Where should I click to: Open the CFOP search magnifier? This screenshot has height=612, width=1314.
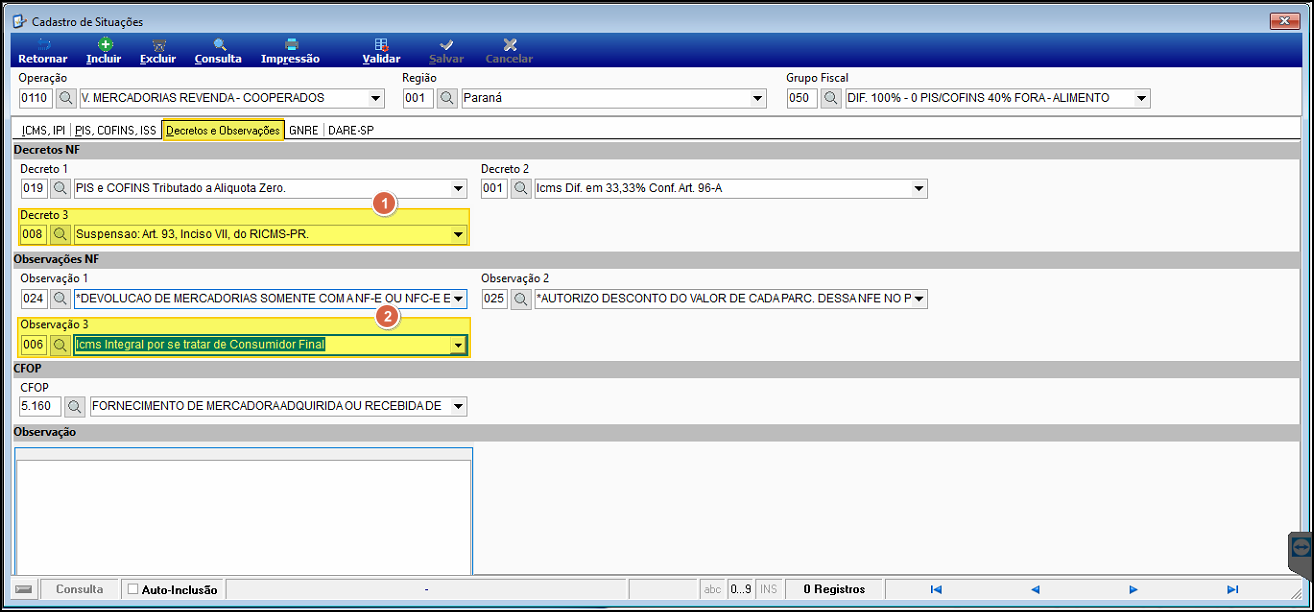coord(76,406)
